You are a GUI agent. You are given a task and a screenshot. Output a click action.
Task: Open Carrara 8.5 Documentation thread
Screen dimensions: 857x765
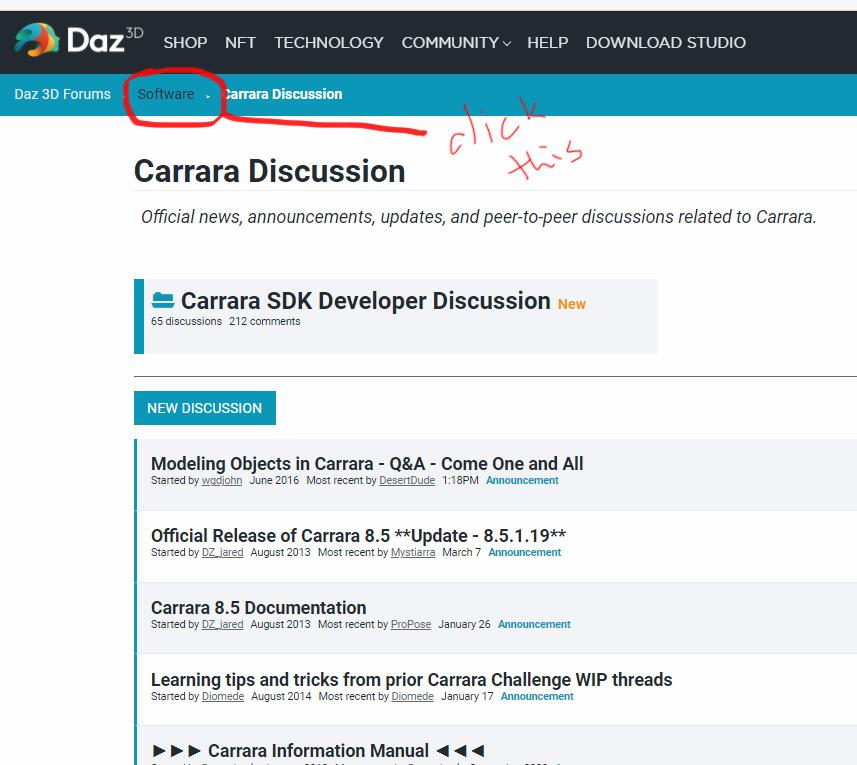point(258,608)
